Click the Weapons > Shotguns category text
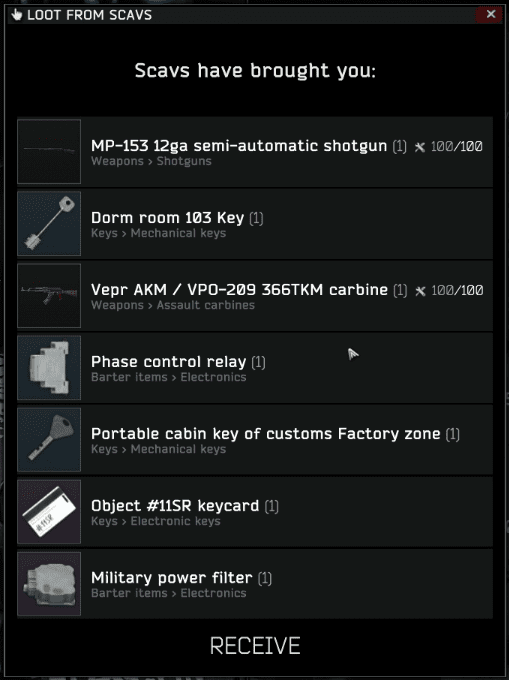509x680 pixels. tap(151, 161)
